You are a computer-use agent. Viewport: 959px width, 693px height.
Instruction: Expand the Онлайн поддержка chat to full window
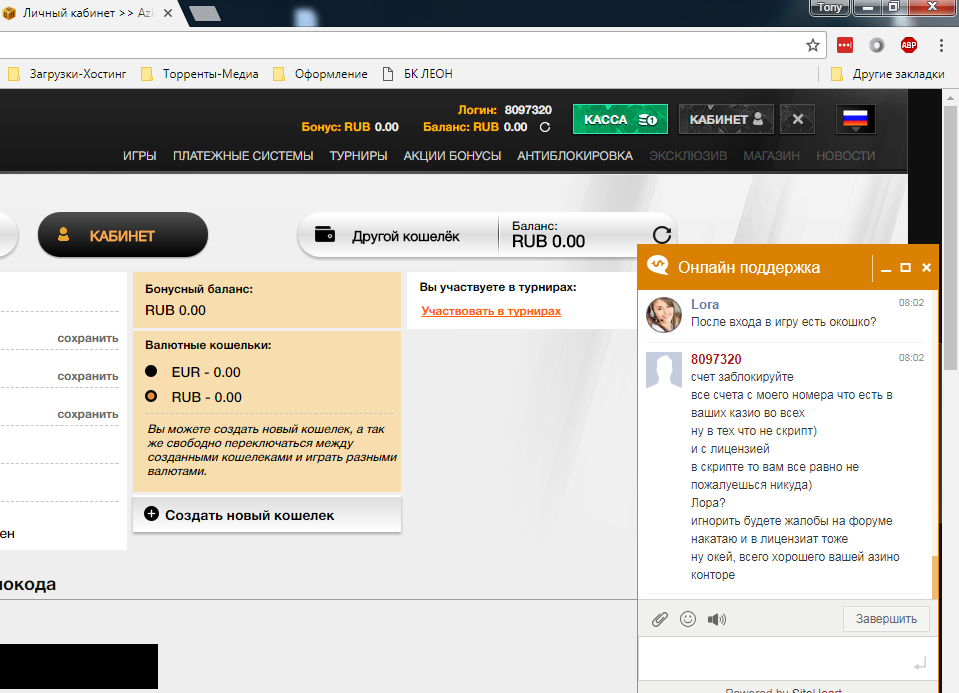[x=906, y=268]
